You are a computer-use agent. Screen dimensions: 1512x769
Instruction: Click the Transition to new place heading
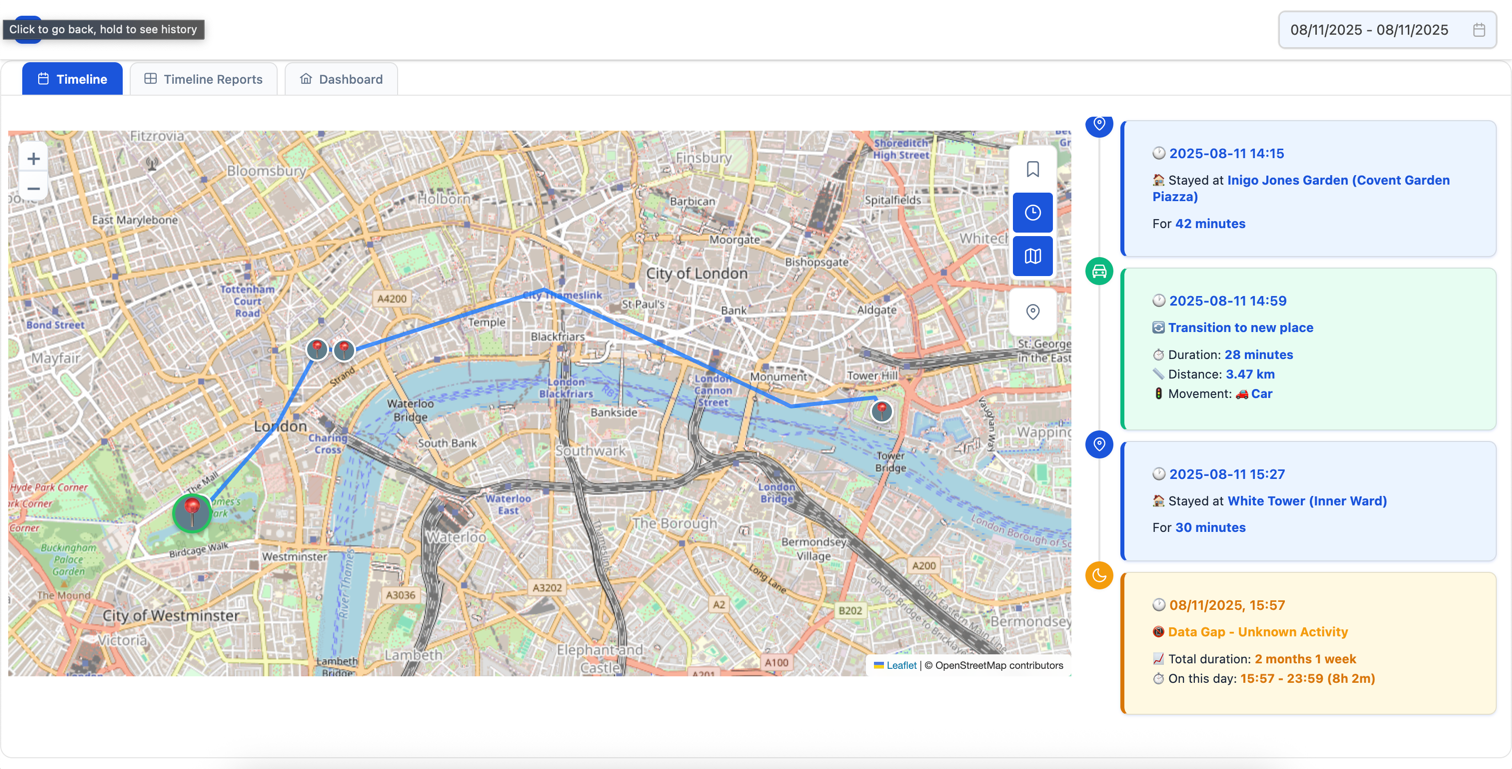coord(1240,328)
